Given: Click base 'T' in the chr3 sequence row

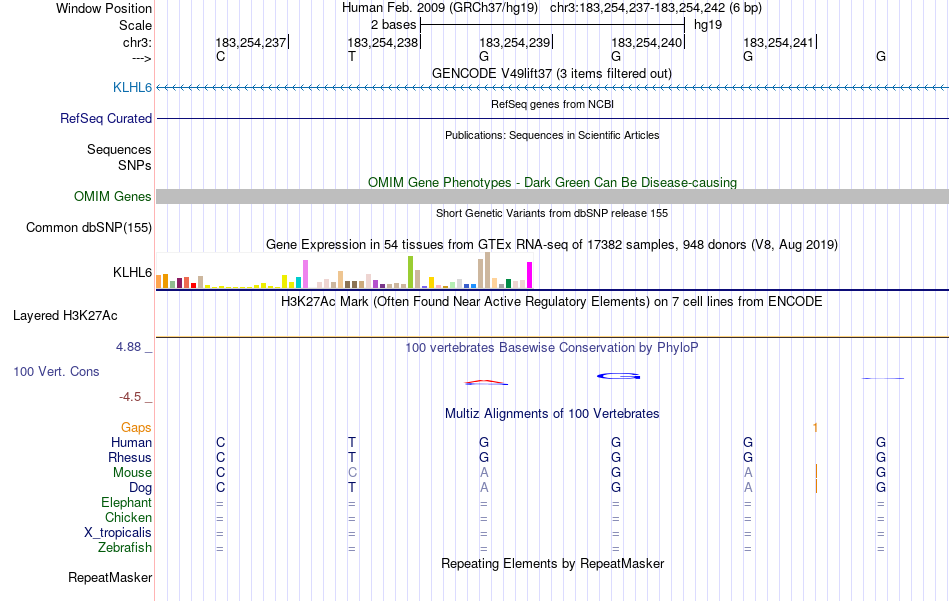Looking at the screenshot, I should point(352,56).
